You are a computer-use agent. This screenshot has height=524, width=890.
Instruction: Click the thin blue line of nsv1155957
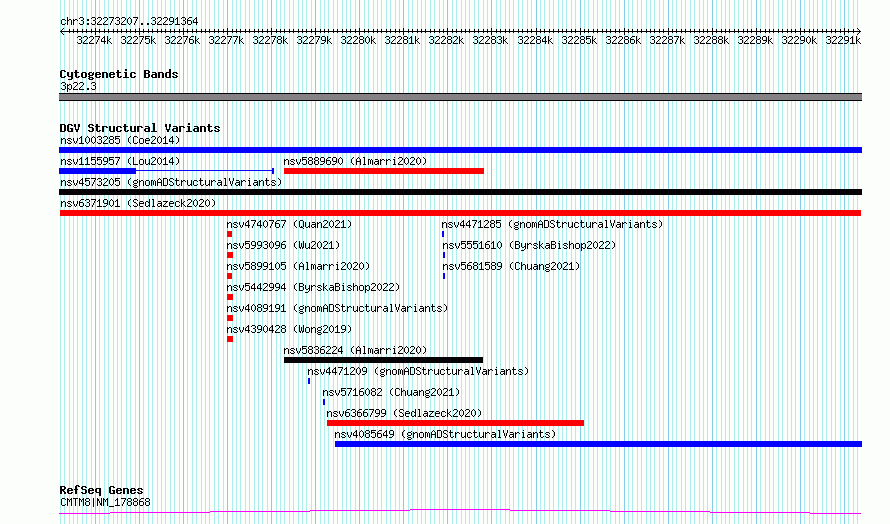tap(205, 171)
